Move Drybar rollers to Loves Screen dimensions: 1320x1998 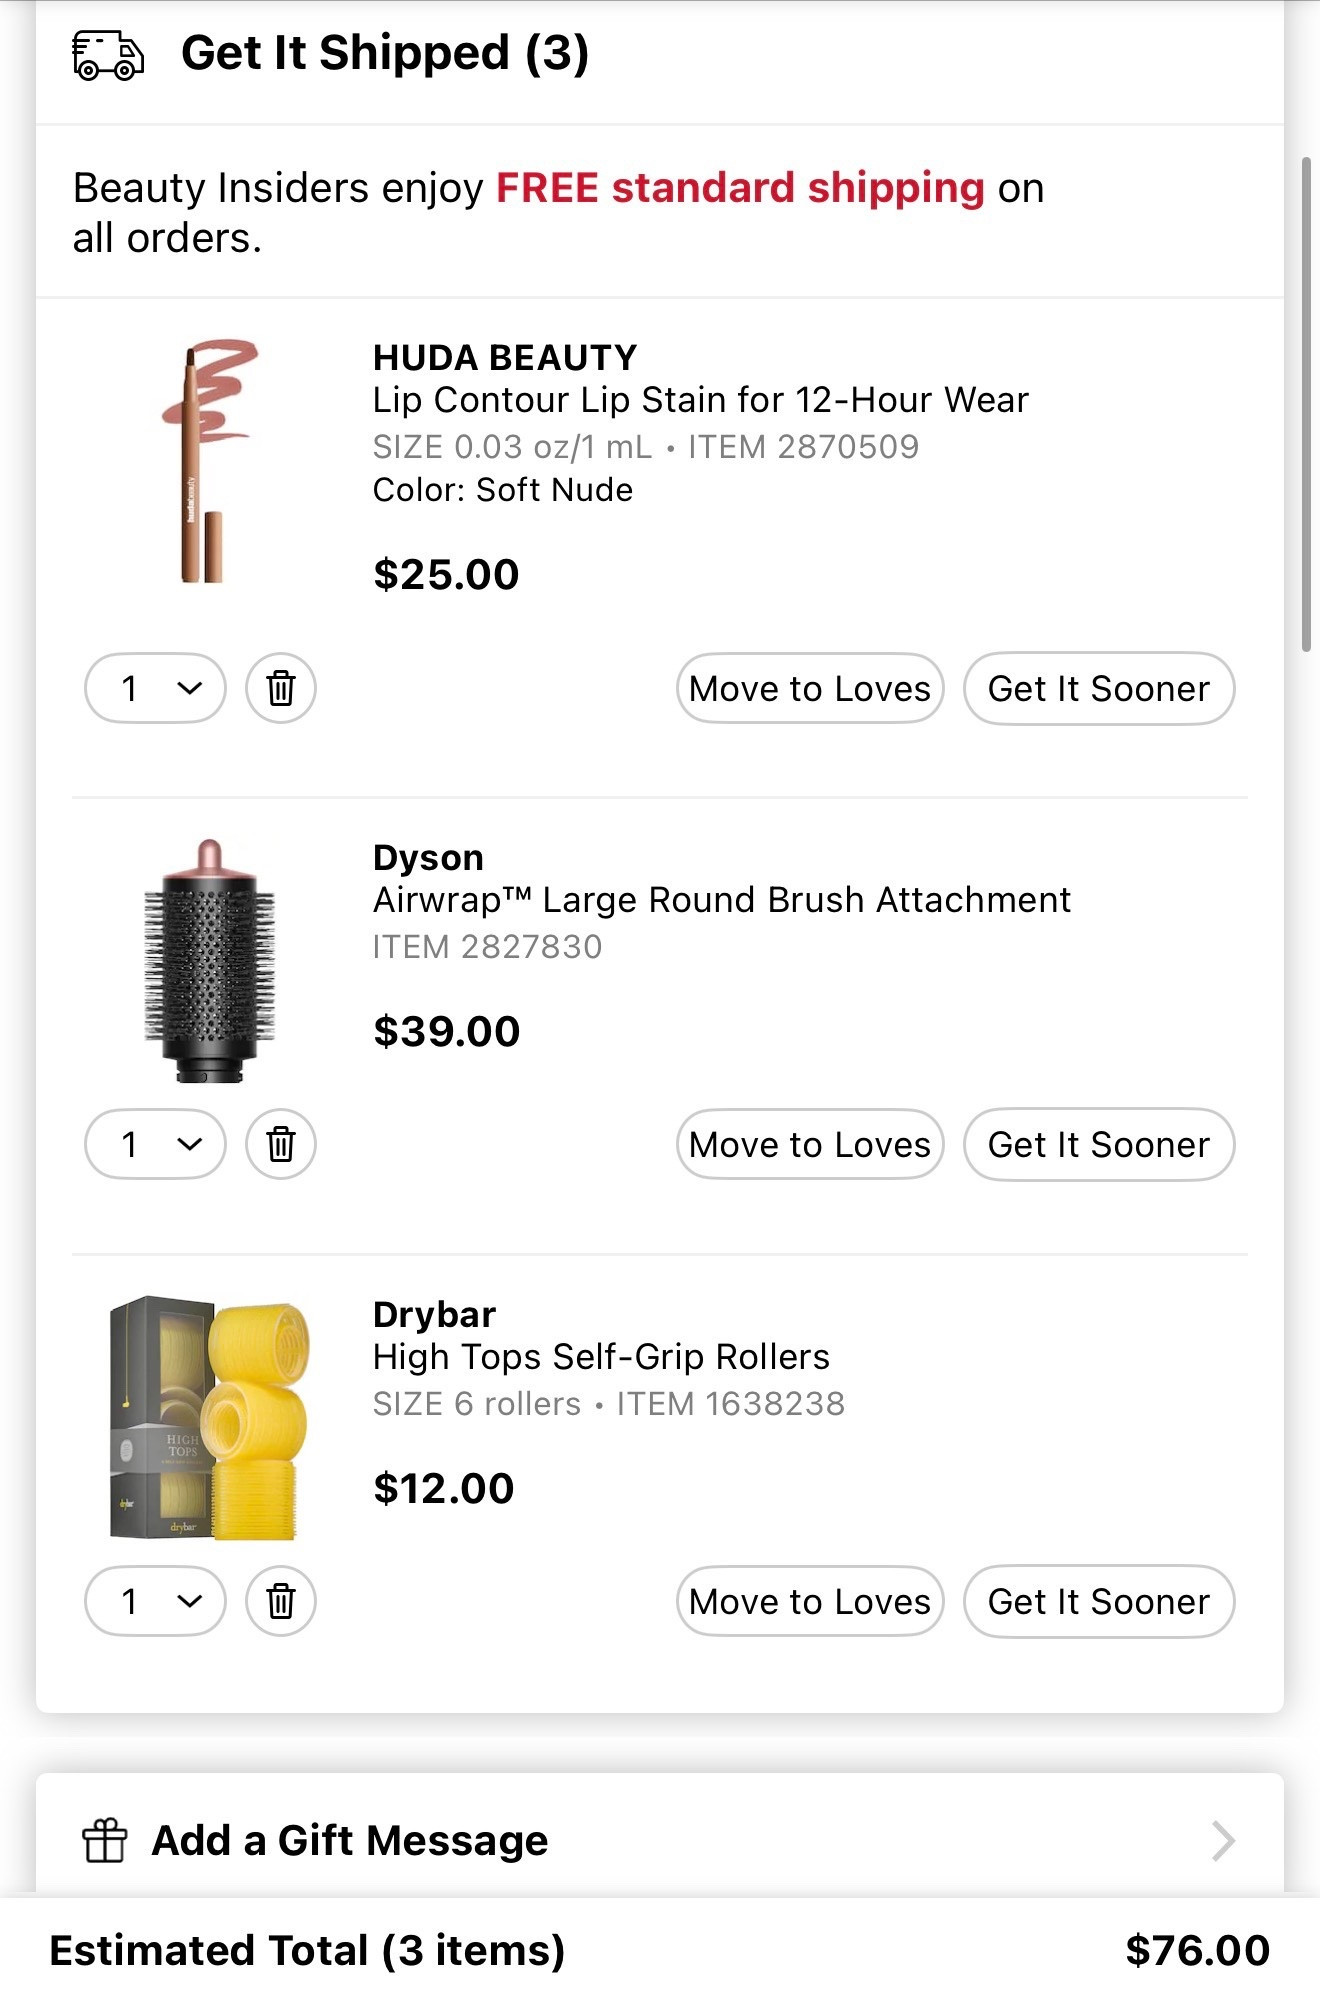tap(810, 1601)
